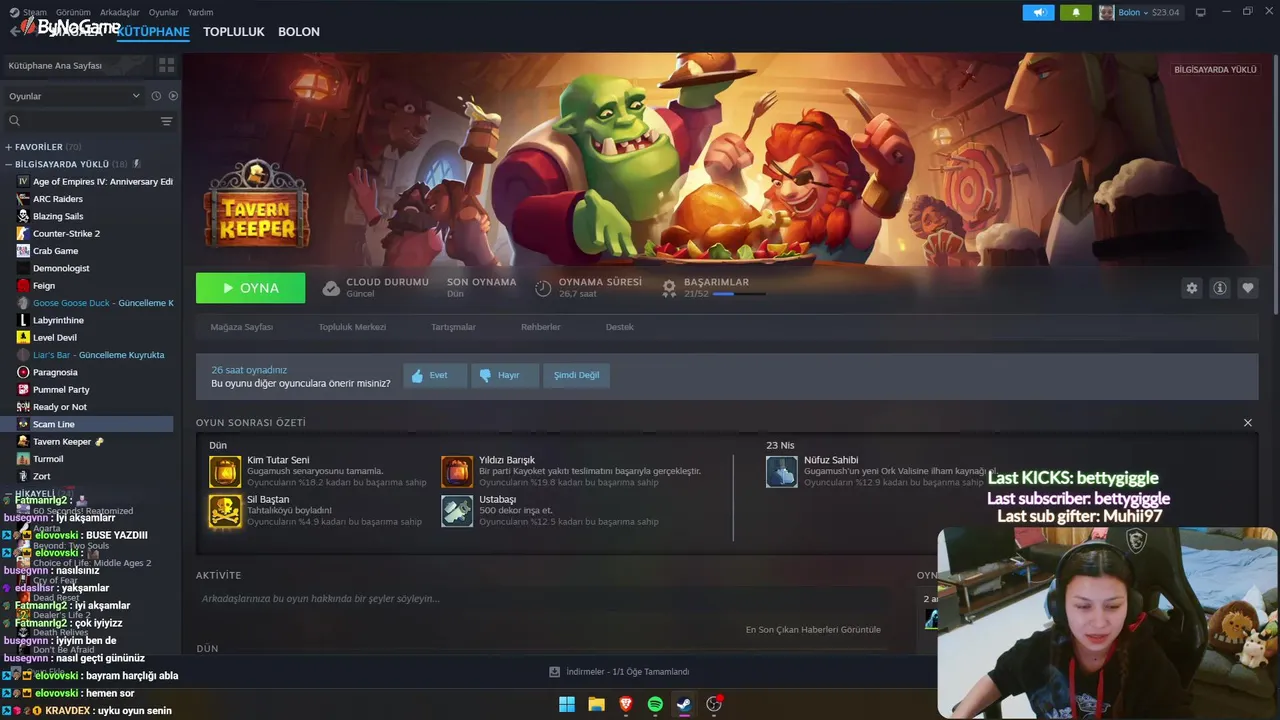Viewport: 1280px width, 720px height.
Task: Switch to the TOPLULUK tab
Action: 234,32
